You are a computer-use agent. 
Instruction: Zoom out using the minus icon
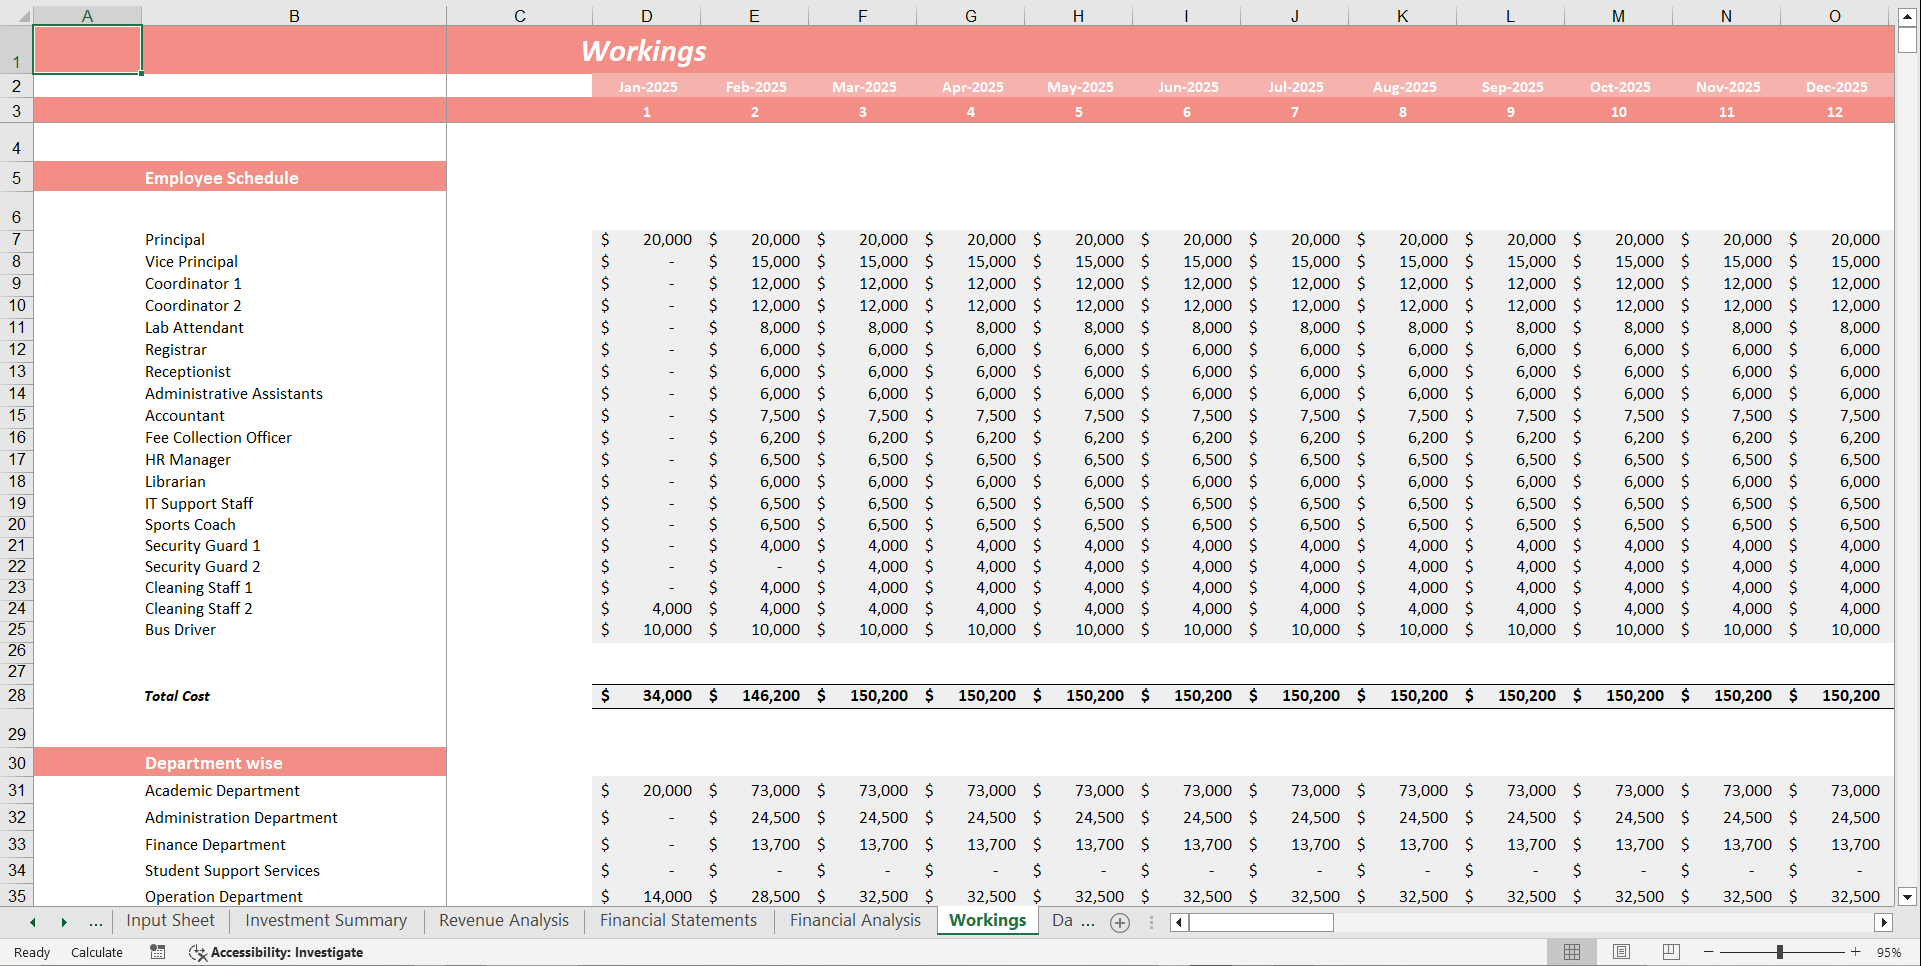click(x=1708, y=952)
